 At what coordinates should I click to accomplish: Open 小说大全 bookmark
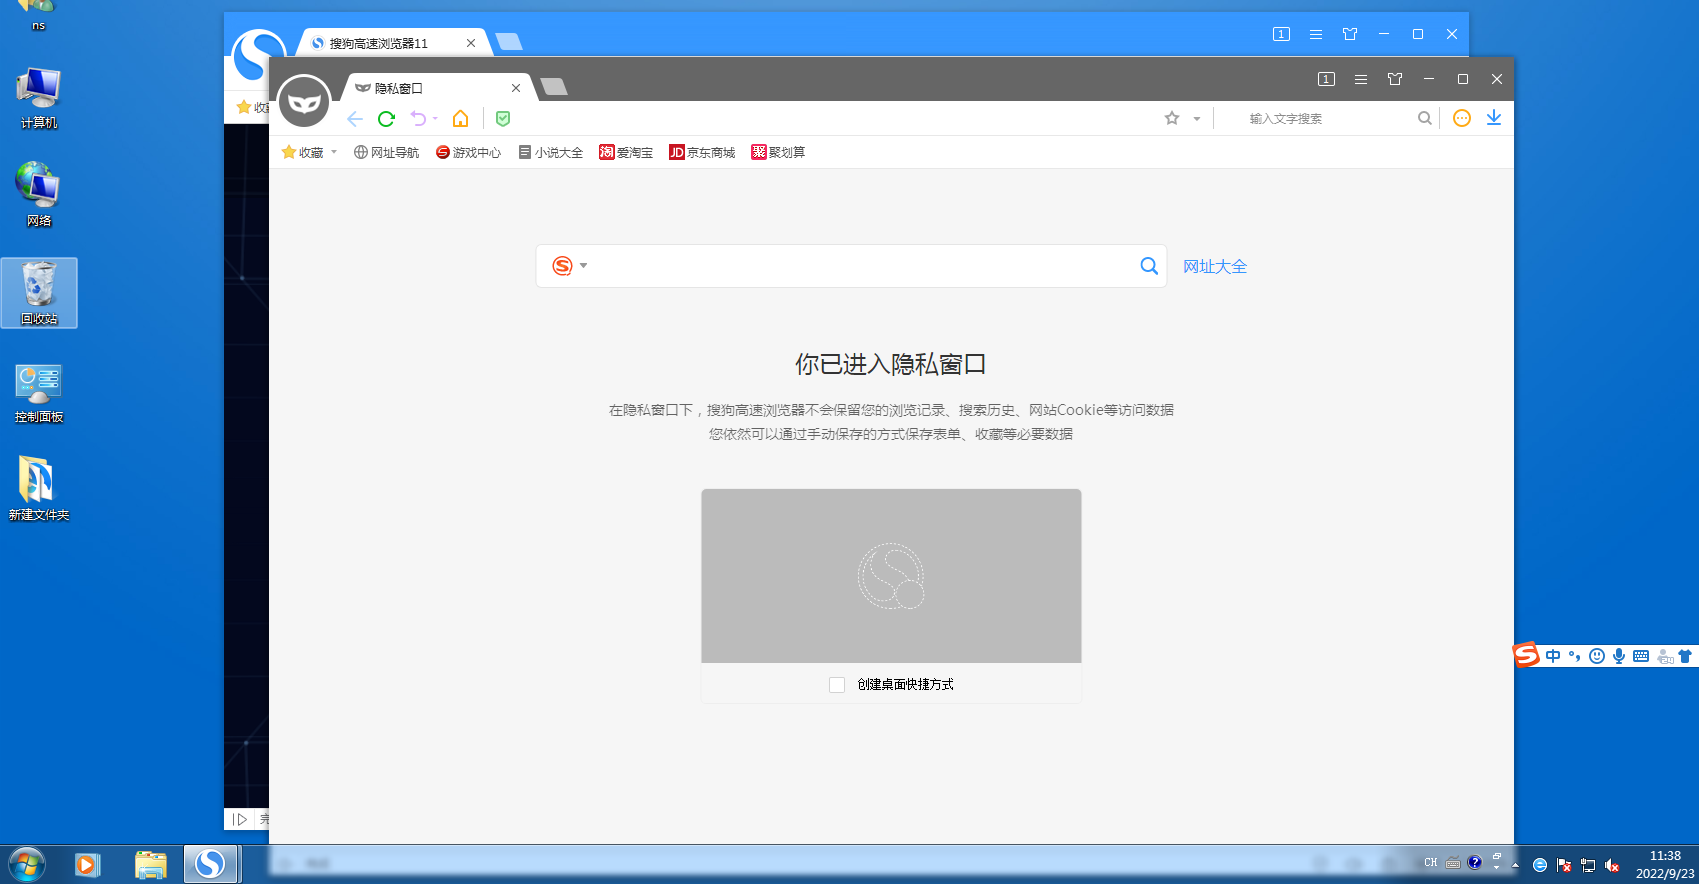[x=551, y=152]
